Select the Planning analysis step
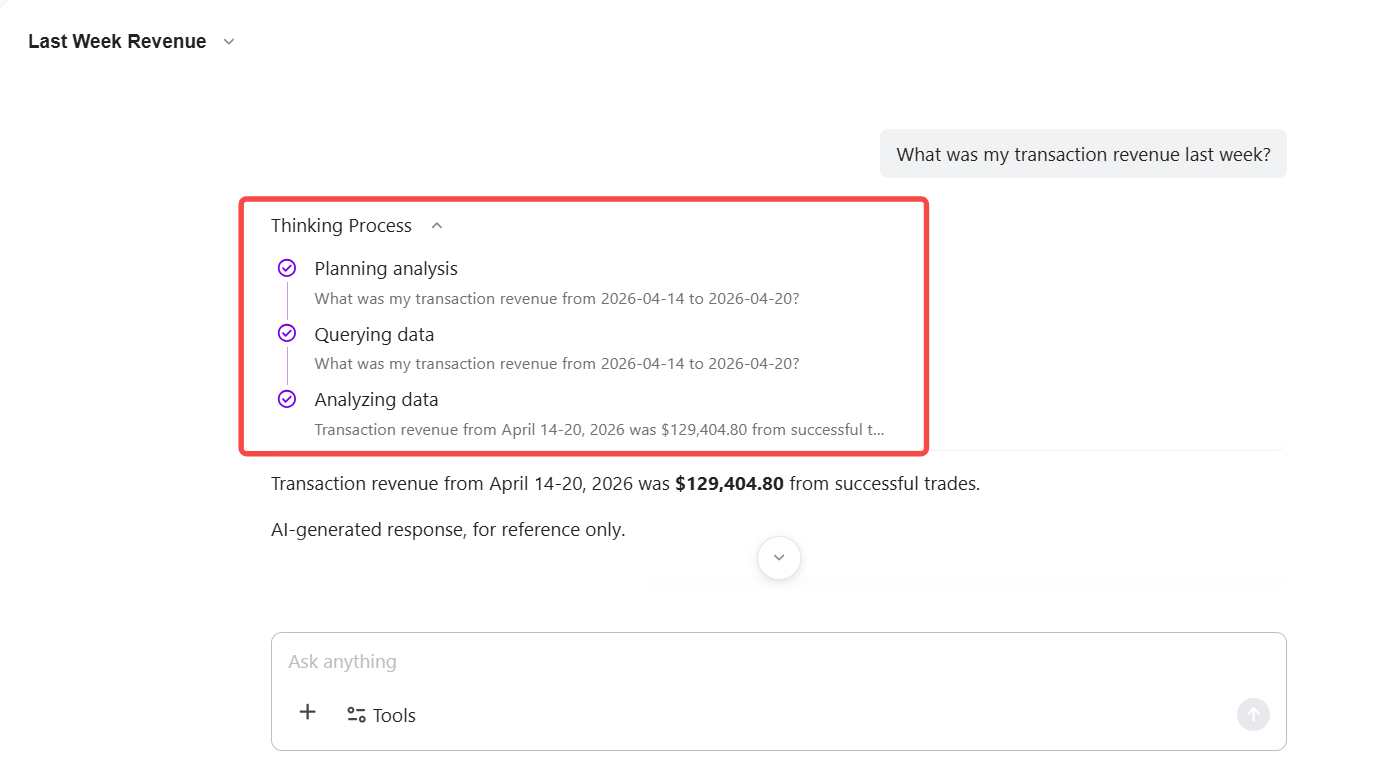 (386, 269)
